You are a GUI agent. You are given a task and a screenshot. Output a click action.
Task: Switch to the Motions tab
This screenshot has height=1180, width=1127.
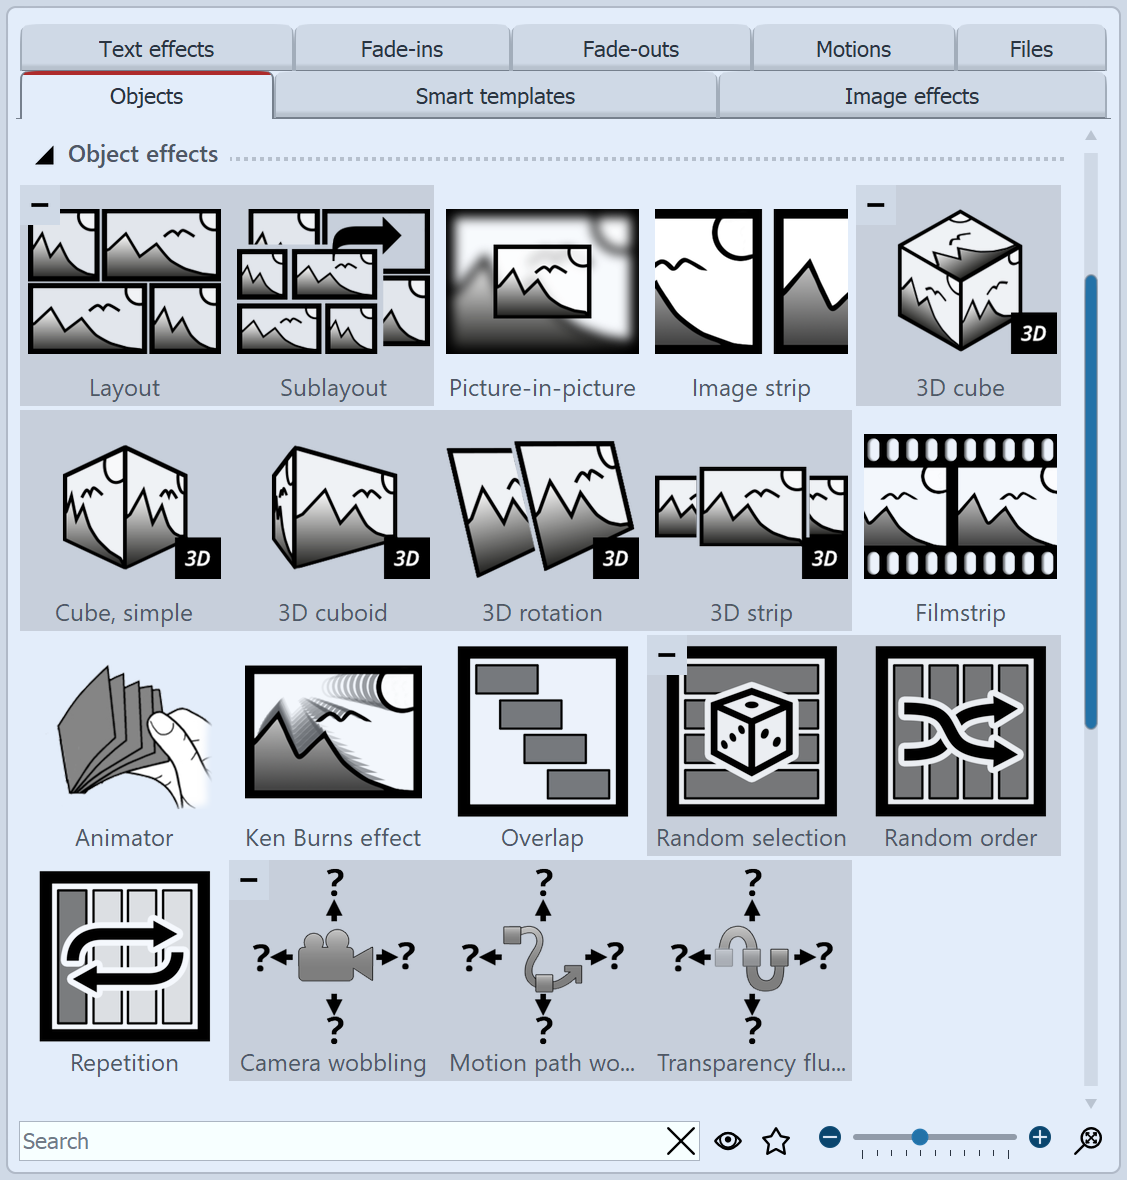852,48
